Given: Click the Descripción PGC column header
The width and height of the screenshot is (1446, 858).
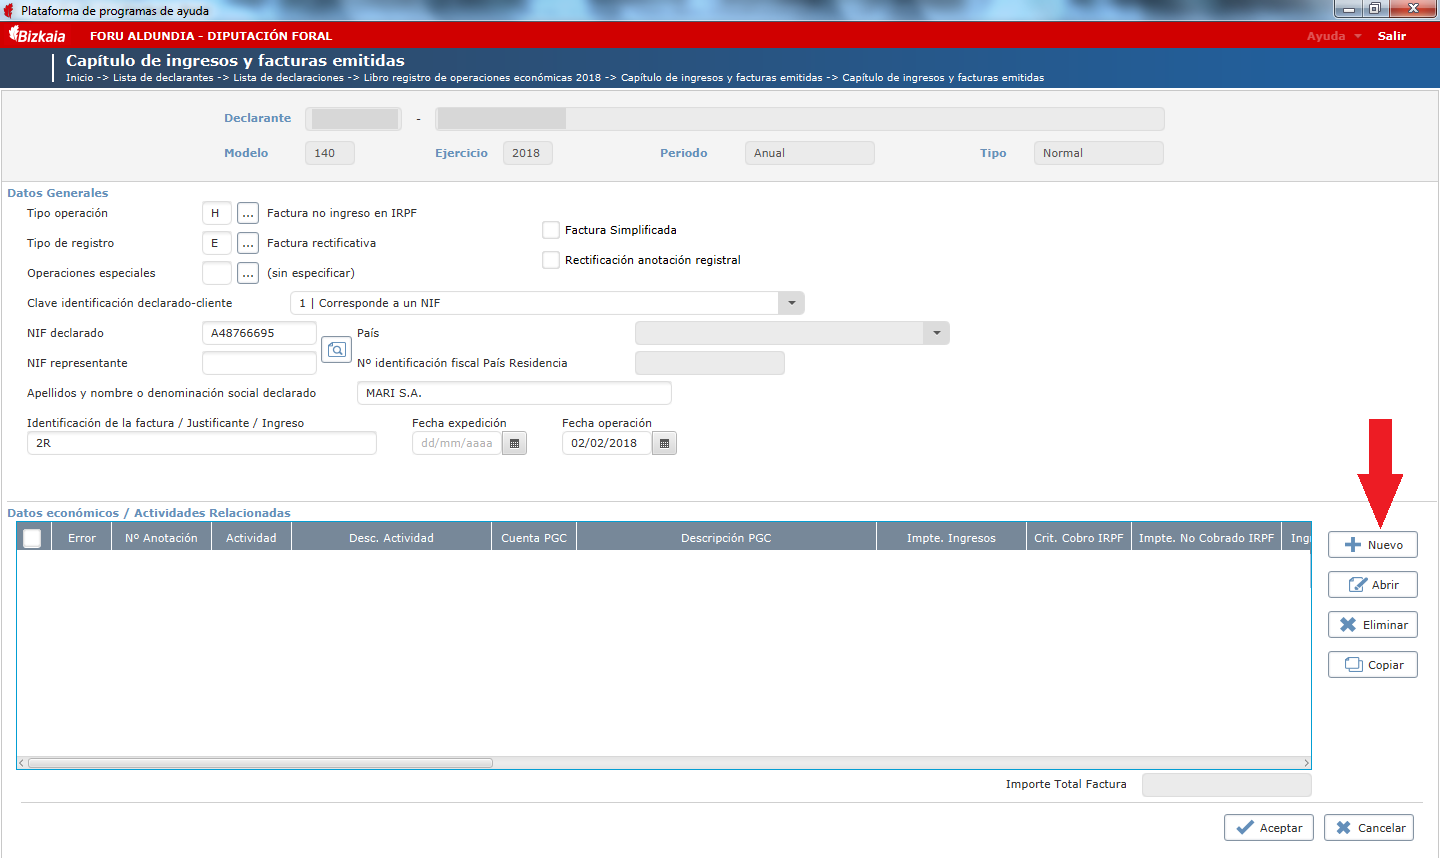Looking at the screenshot, I should [x=726, y=538].
